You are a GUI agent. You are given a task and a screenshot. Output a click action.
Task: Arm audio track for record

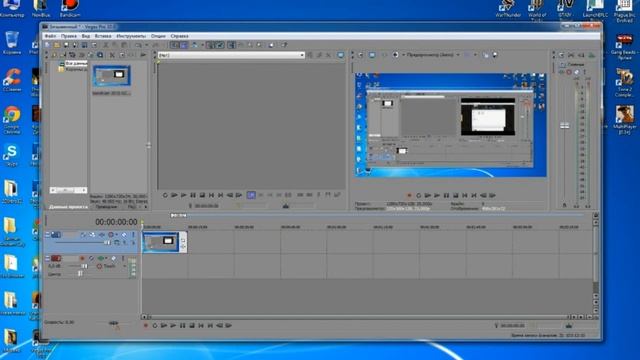(x=82, y=258)
